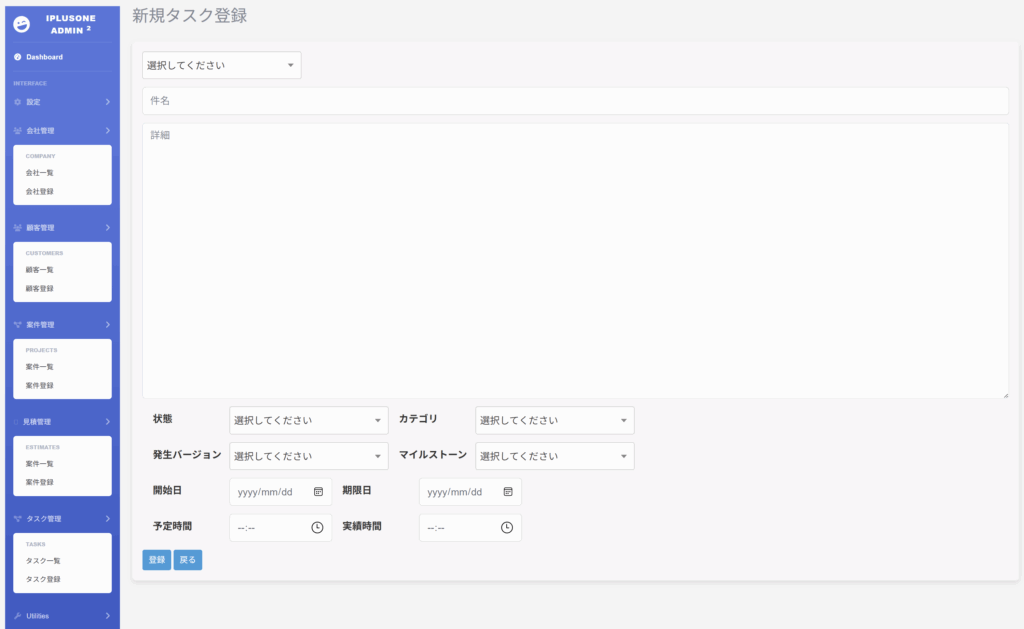The image size is (1024, 629).
Task: Go to 会社登録
Action: click(40, 191)
